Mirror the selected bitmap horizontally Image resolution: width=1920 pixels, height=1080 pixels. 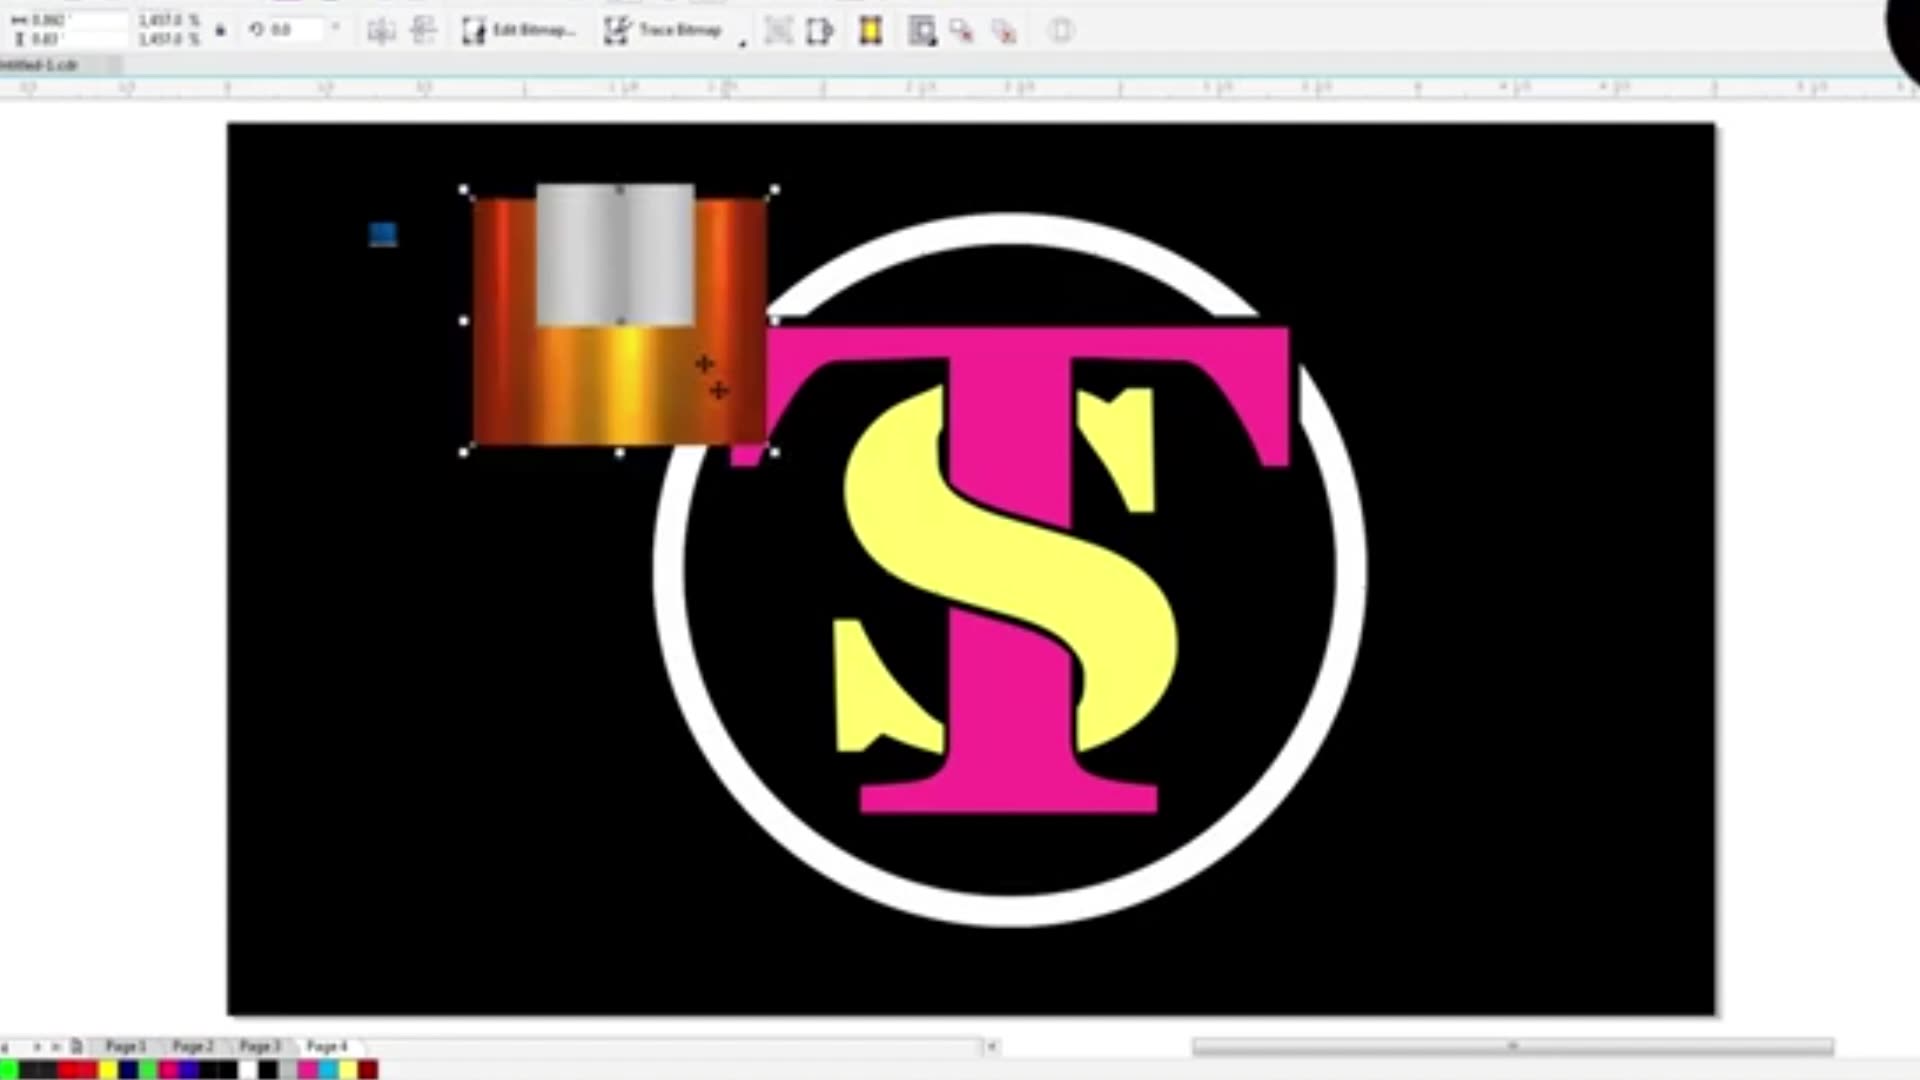[383, 31]
